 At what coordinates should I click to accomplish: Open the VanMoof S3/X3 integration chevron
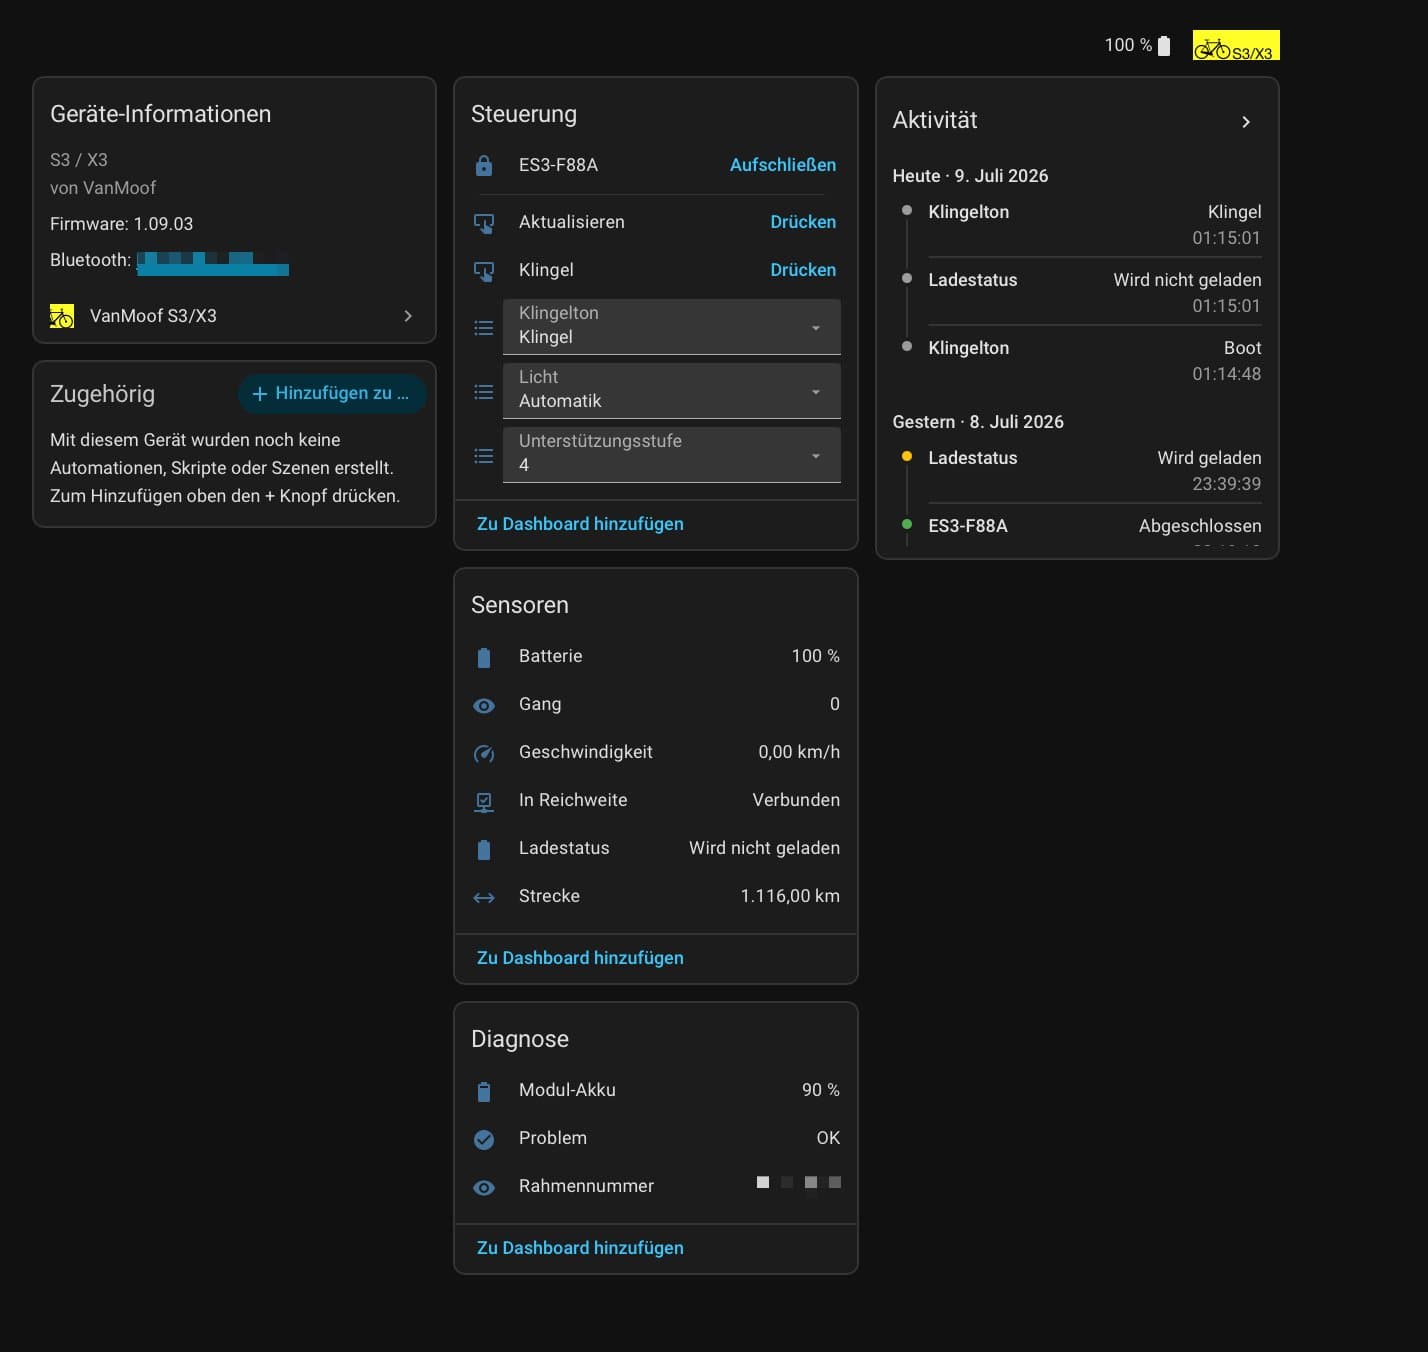pos(408,316)
